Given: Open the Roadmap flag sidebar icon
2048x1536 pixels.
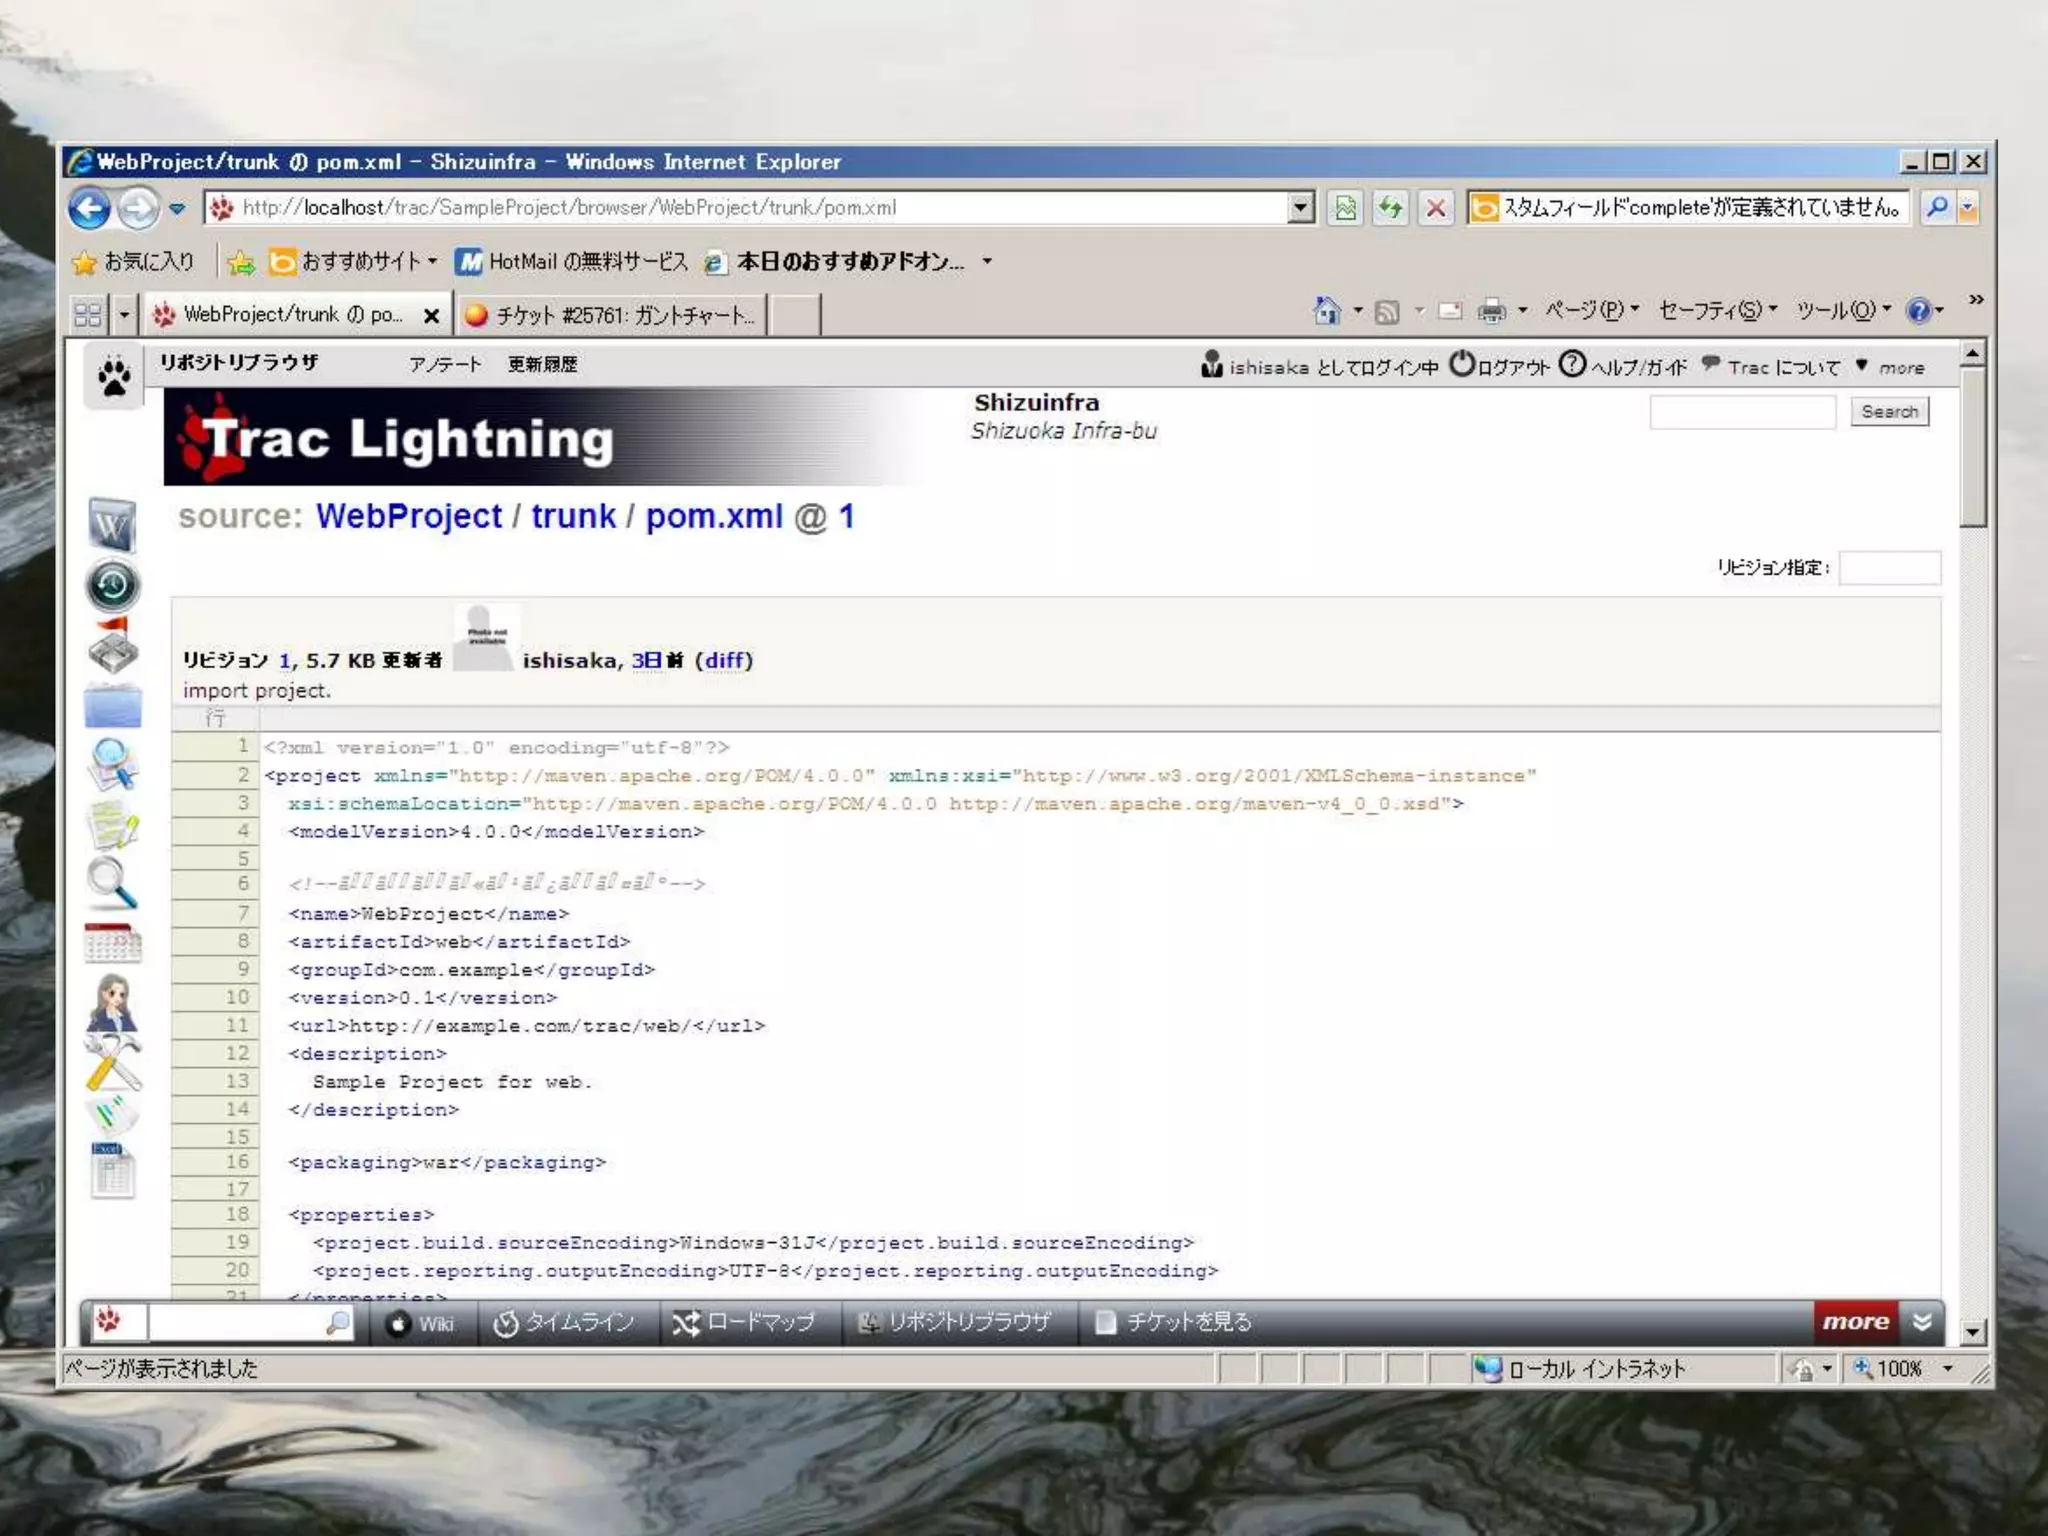Looking at the screenshot, I should pyautogui.click(x=112, y=646).
